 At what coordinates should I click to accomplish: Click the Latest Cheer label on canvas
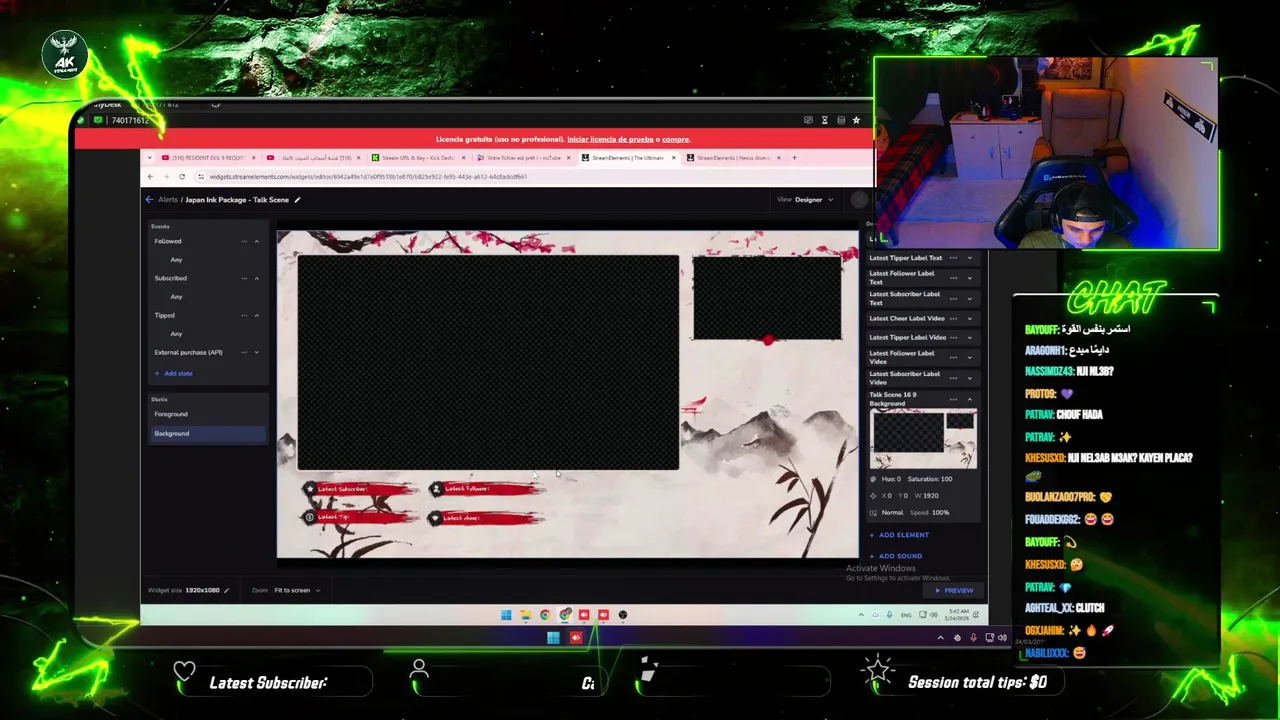(486, 518)
